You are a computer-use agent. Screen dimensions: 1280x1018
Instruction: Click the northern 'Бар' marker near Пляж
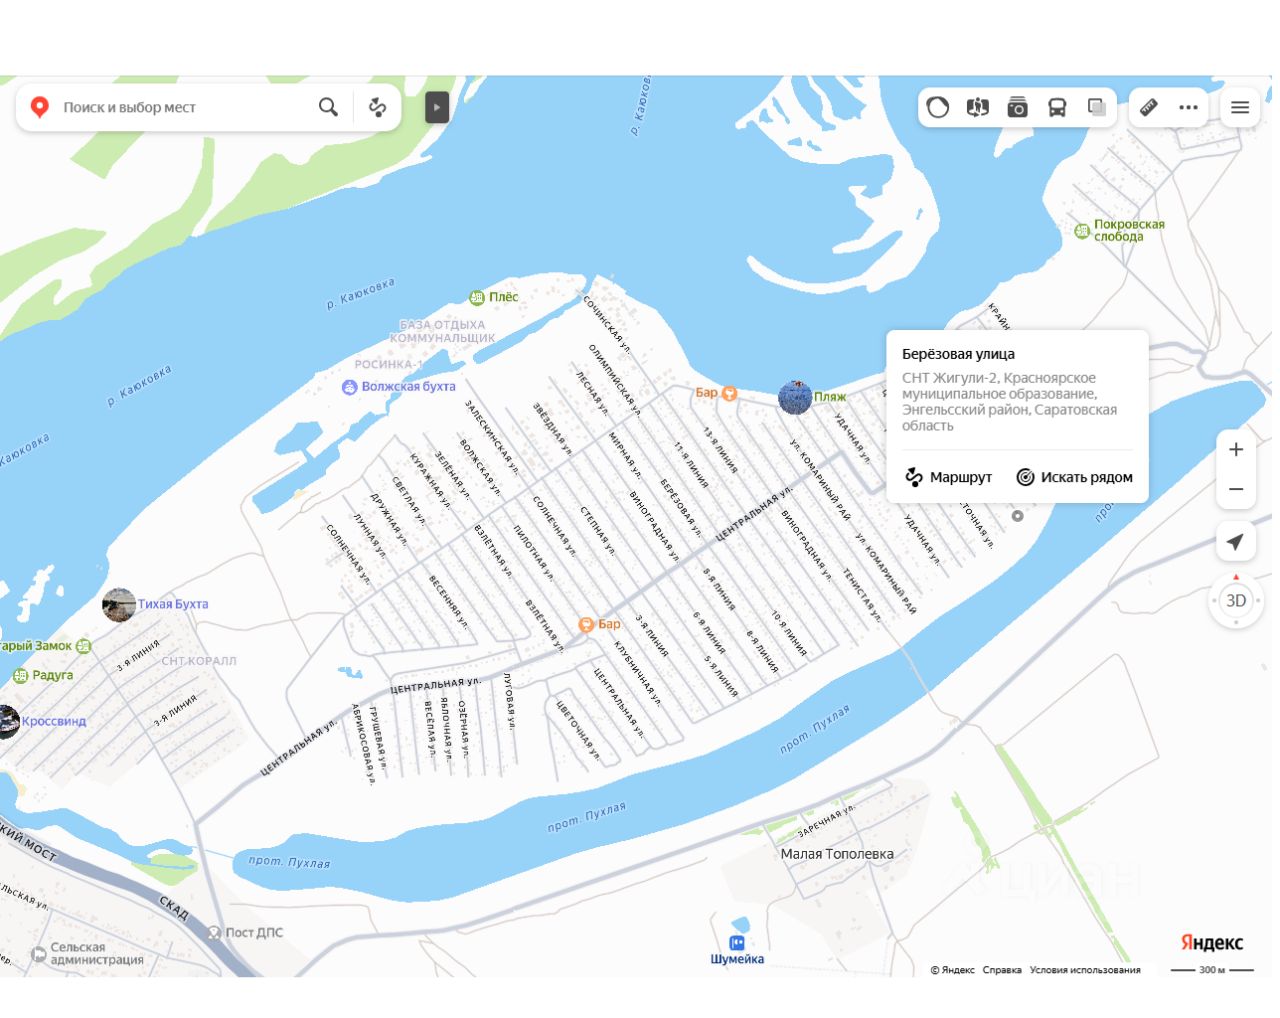(x=717, y=393)
